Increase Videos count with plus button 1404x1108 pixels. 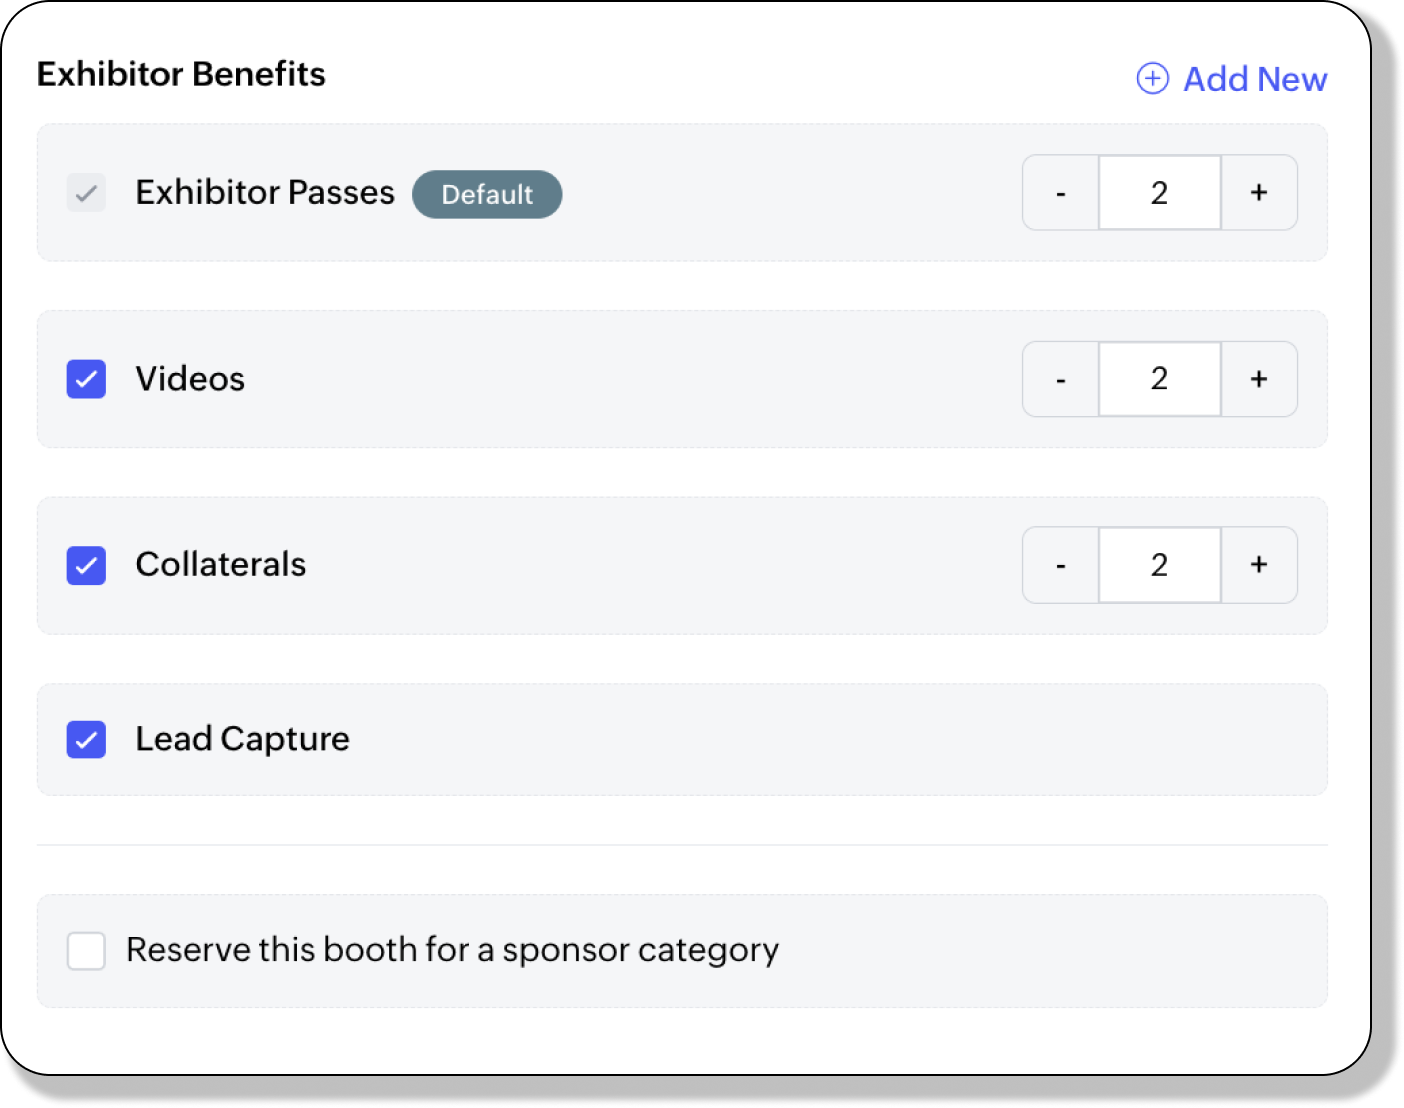click(1259, 379)
